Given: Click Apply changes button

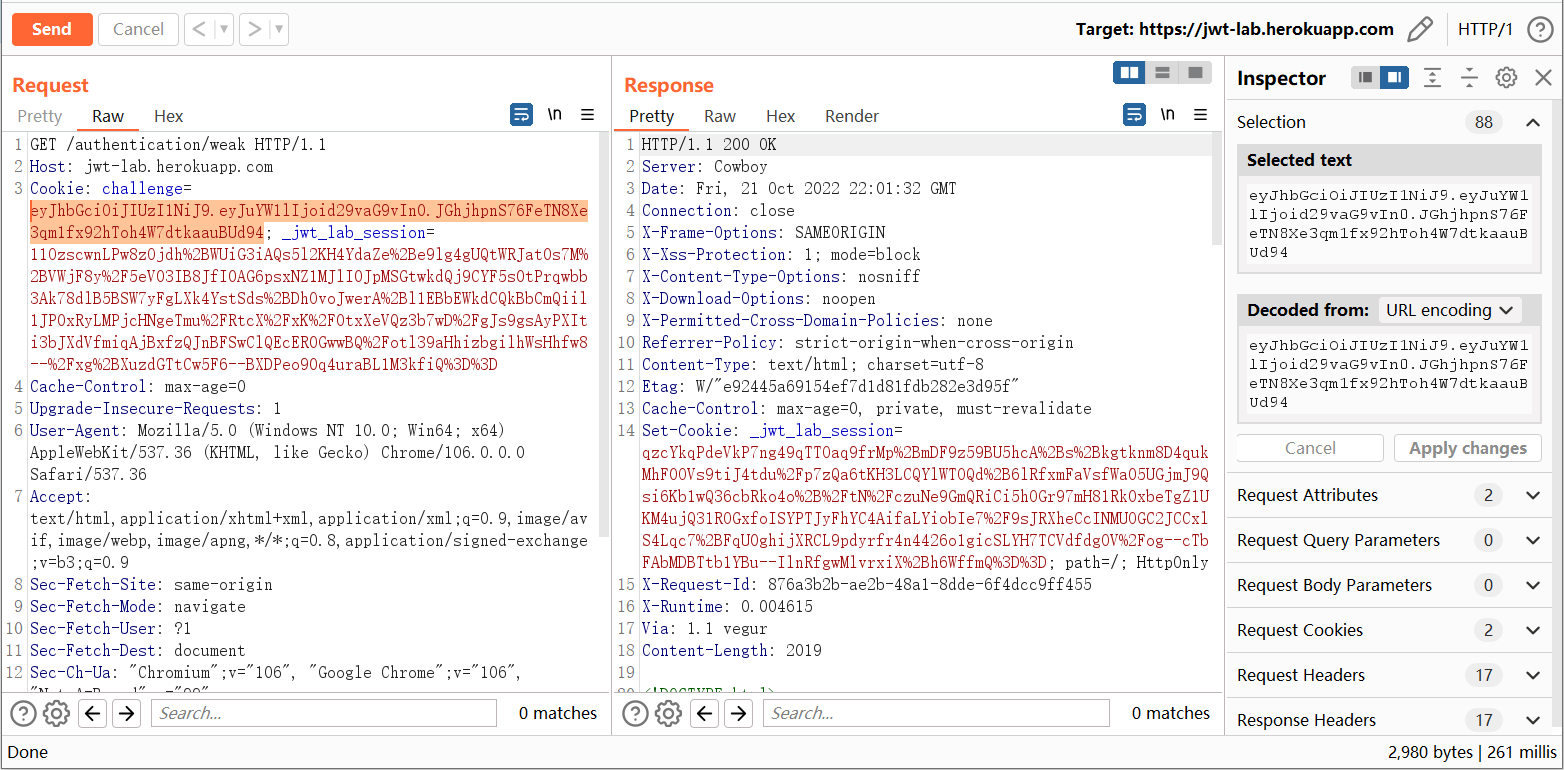Looking at the screenshot, I should (x=1467, y=448).
